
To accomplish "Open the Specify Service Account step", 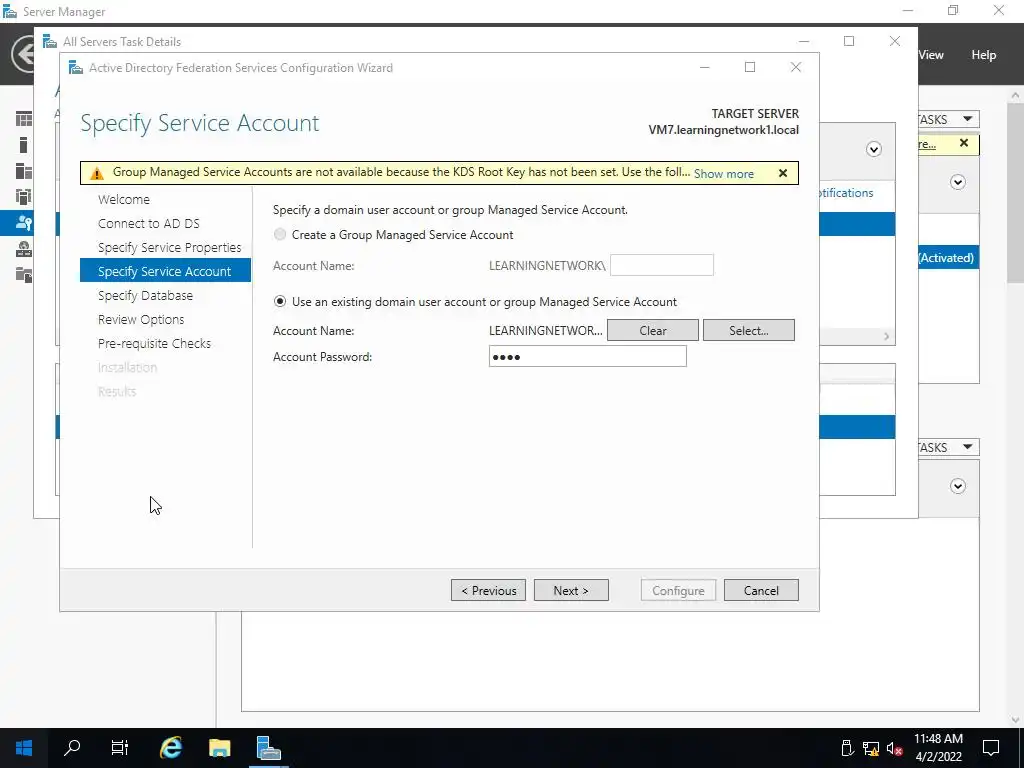I will (x=165, y=271).
